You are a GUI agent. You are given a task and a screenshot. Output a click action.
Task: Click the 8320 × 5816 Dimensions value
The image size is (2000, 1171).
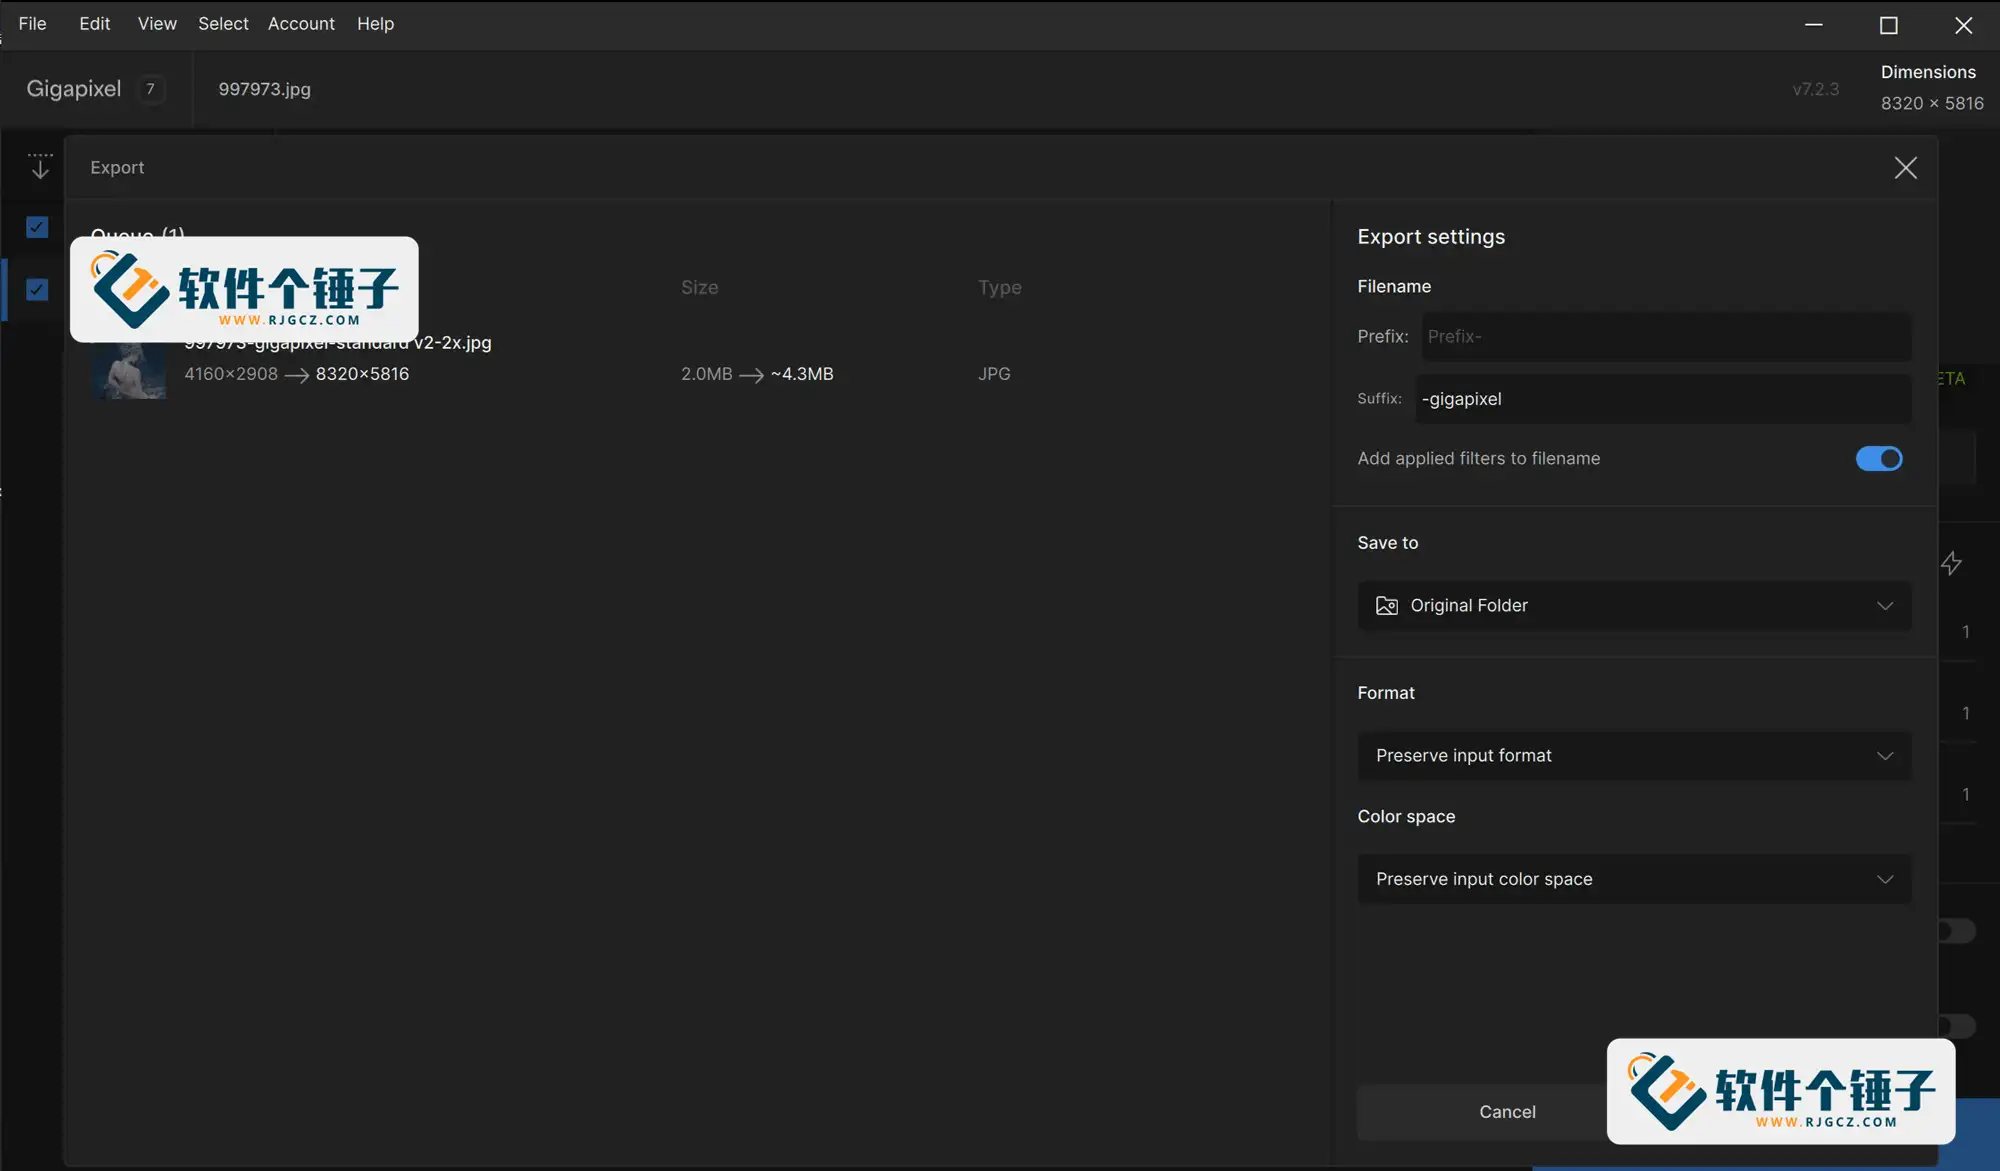1932,103
